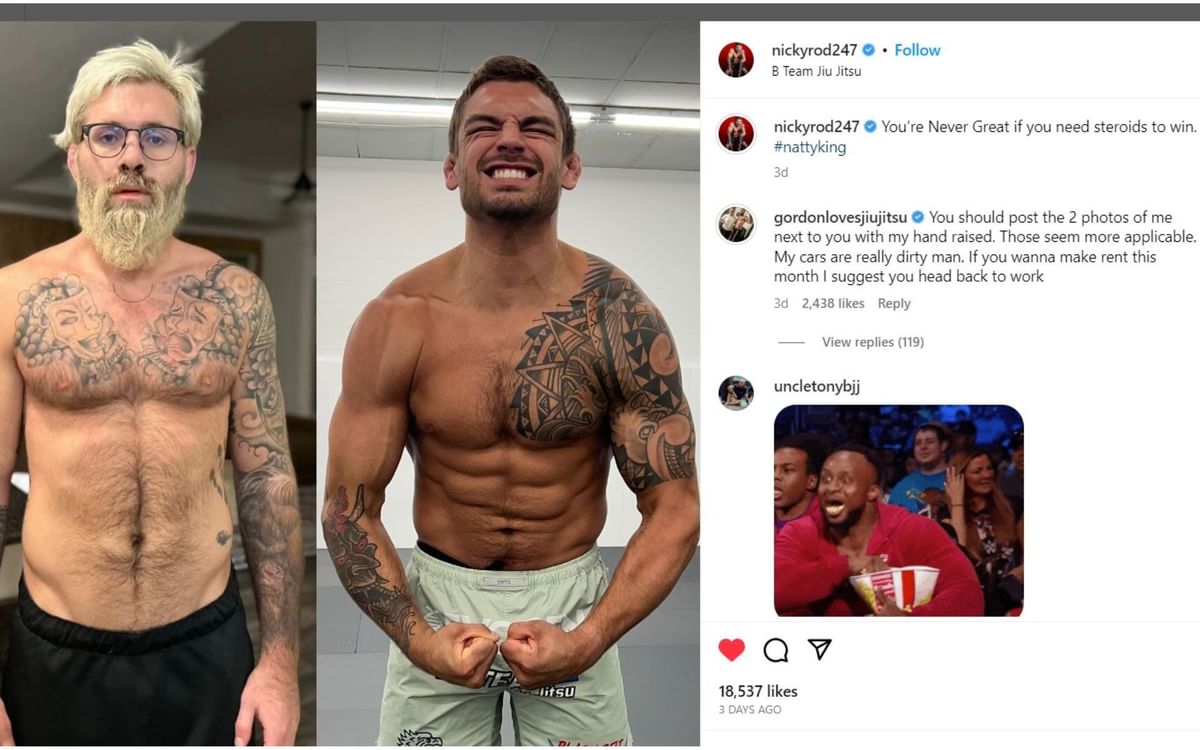Click the 3 DAYS AGO timestamp

[750, 710]
